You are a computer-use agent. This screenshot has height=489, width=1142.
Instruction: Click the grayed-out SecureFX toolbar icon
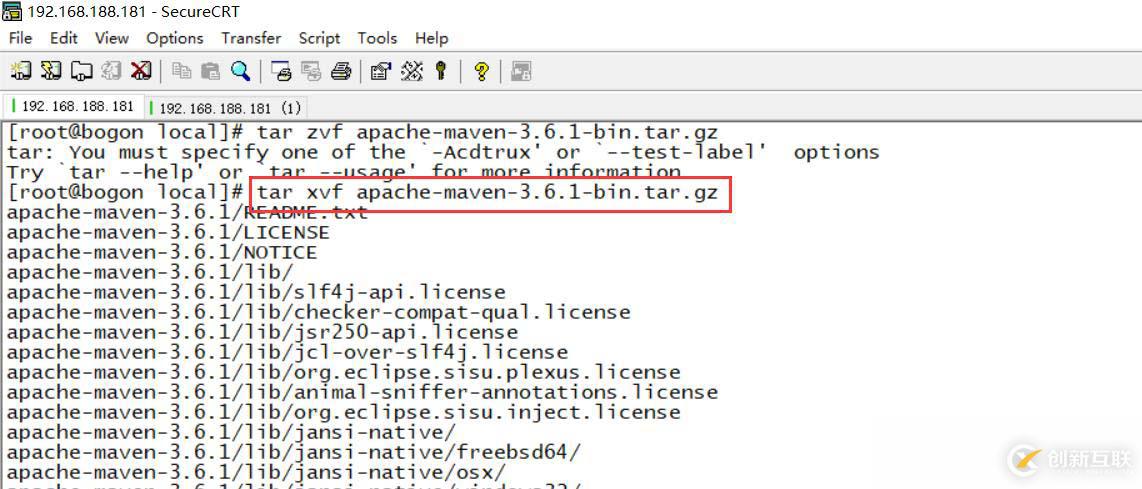pyautogui.click(x=521, y=71)
